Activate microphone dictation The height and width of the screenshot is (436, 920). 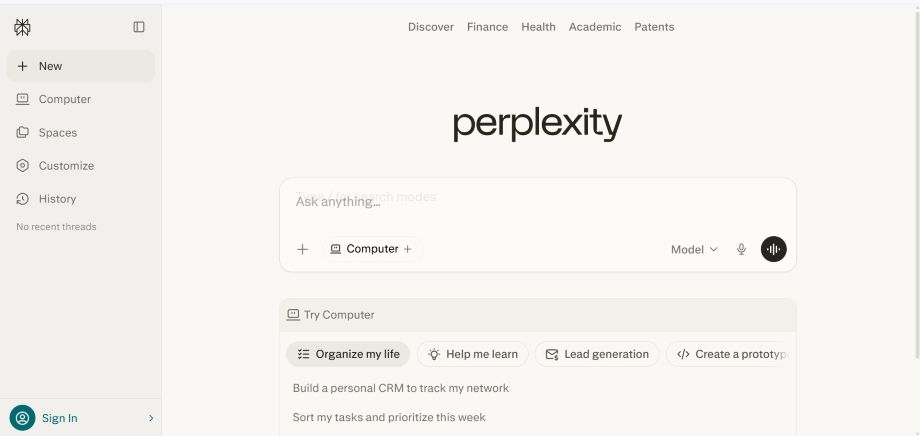pyautogui.click(x=741, y=250)
